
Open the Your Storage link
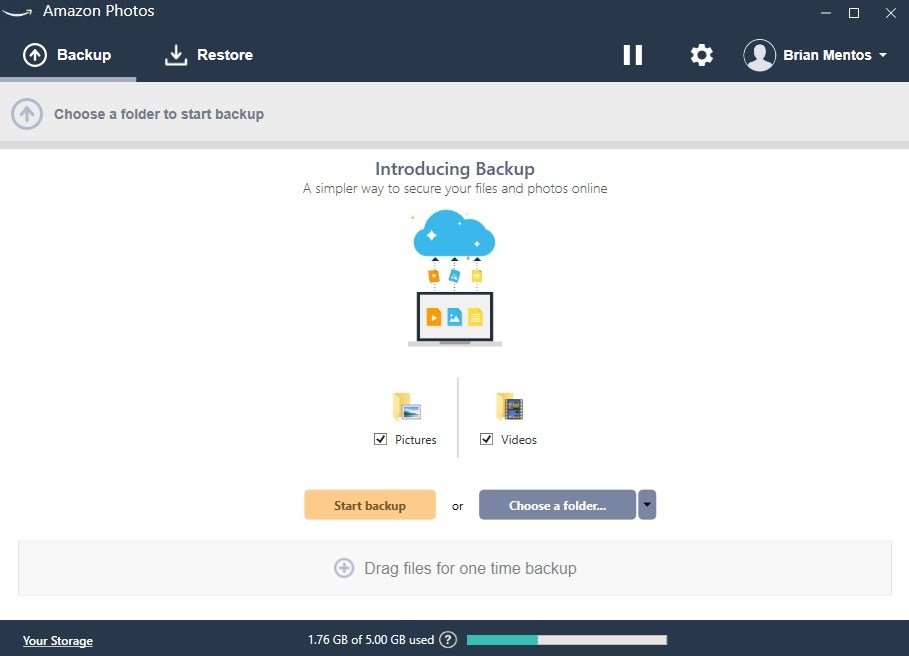pyautogui.click(x=57, y=640)
